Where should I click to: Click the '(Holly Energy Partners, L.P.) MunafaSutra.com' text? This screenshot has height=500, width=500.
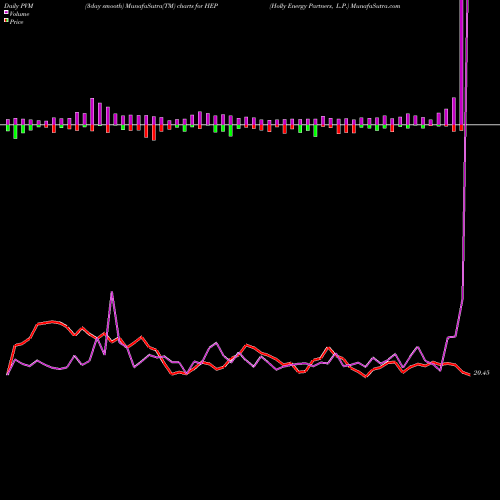click(x=335, y=6)
